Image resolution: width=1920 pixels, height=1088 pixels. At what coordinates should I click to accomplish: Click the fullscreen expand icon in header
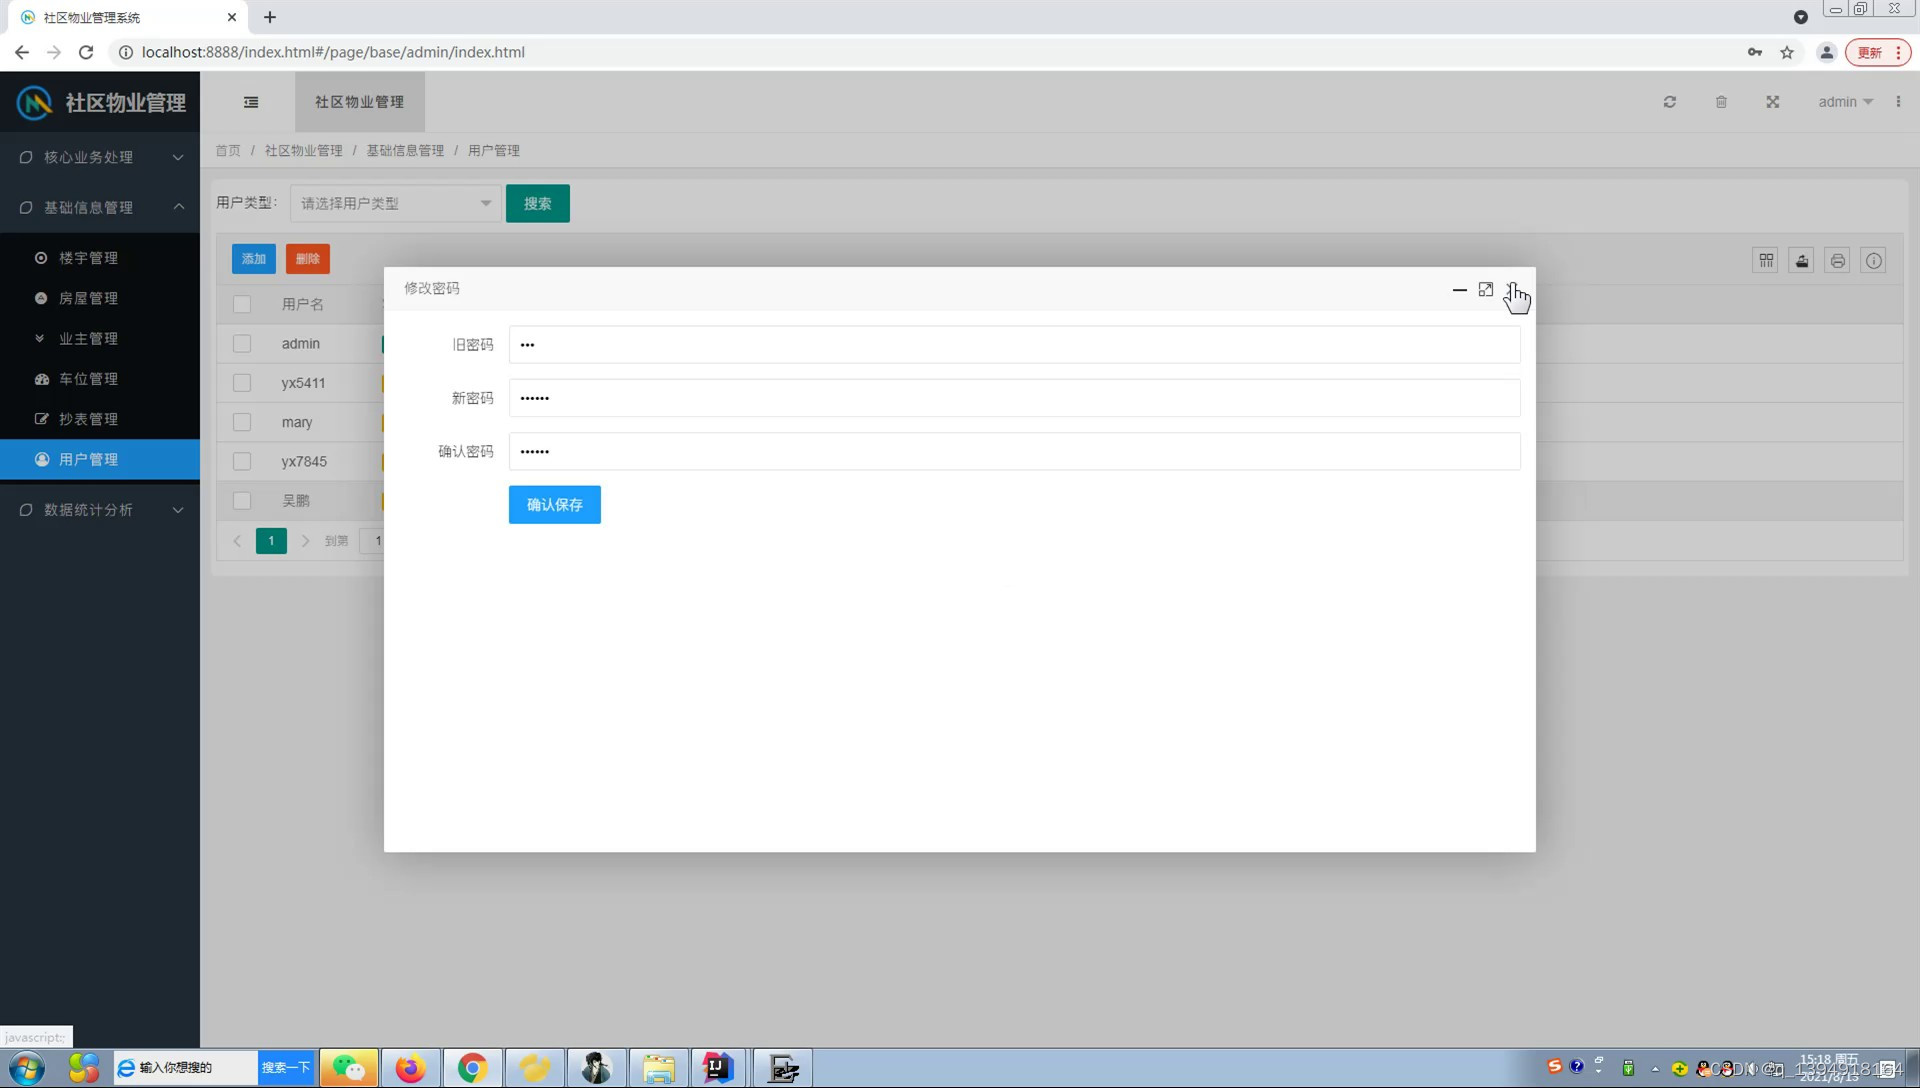pos(1772,102)
